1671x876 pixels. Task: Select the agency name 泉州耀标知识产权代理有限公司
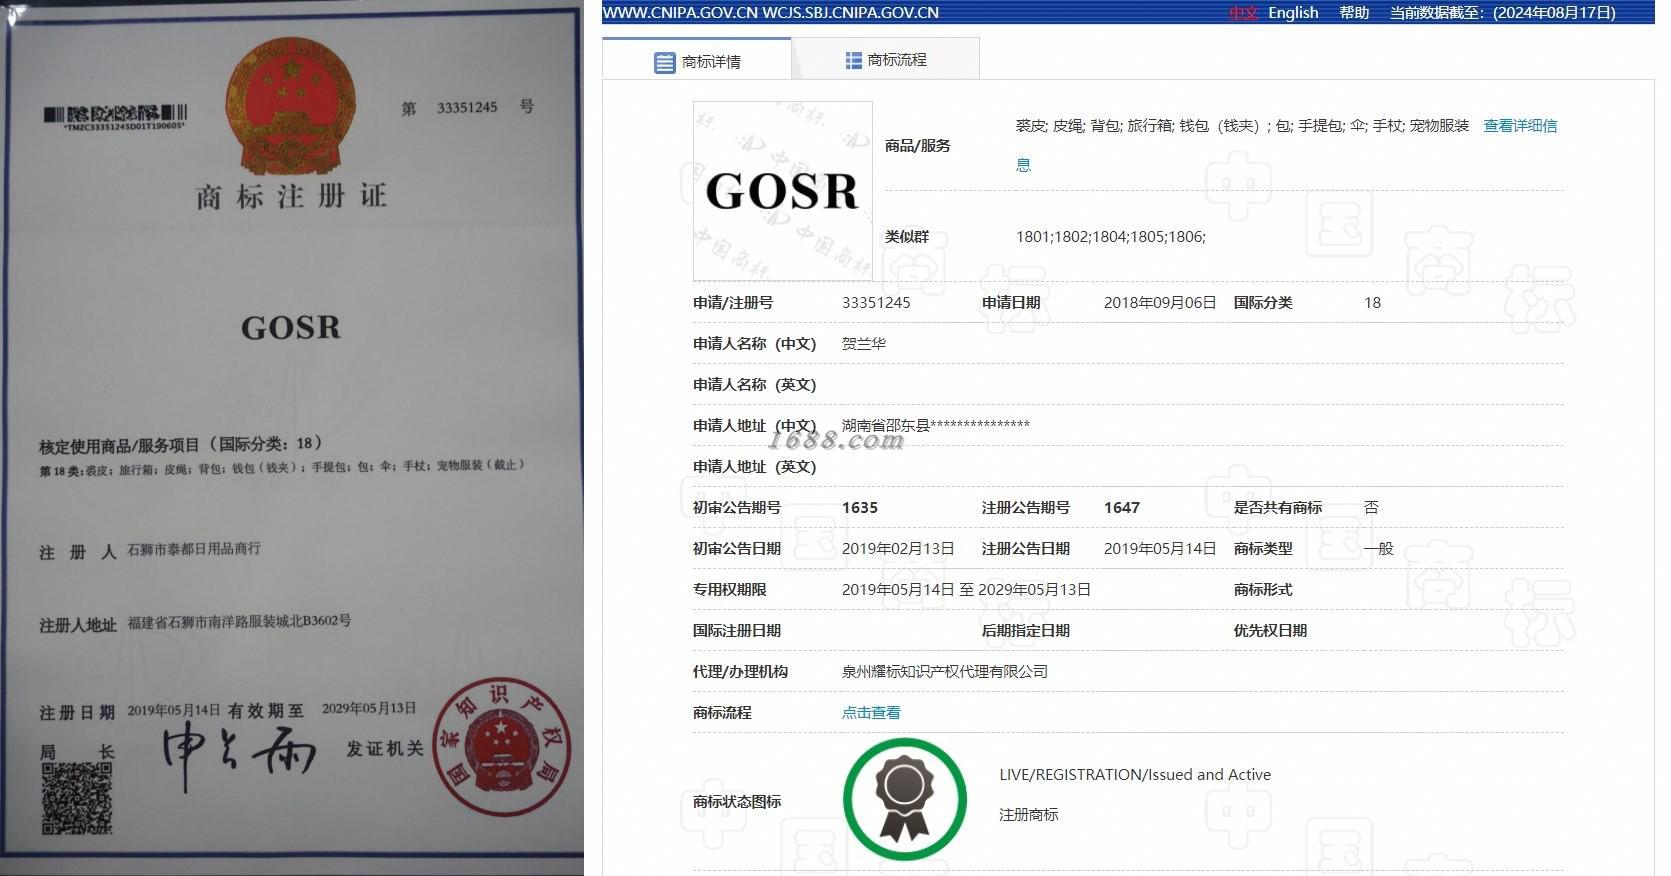coord(945,672)
